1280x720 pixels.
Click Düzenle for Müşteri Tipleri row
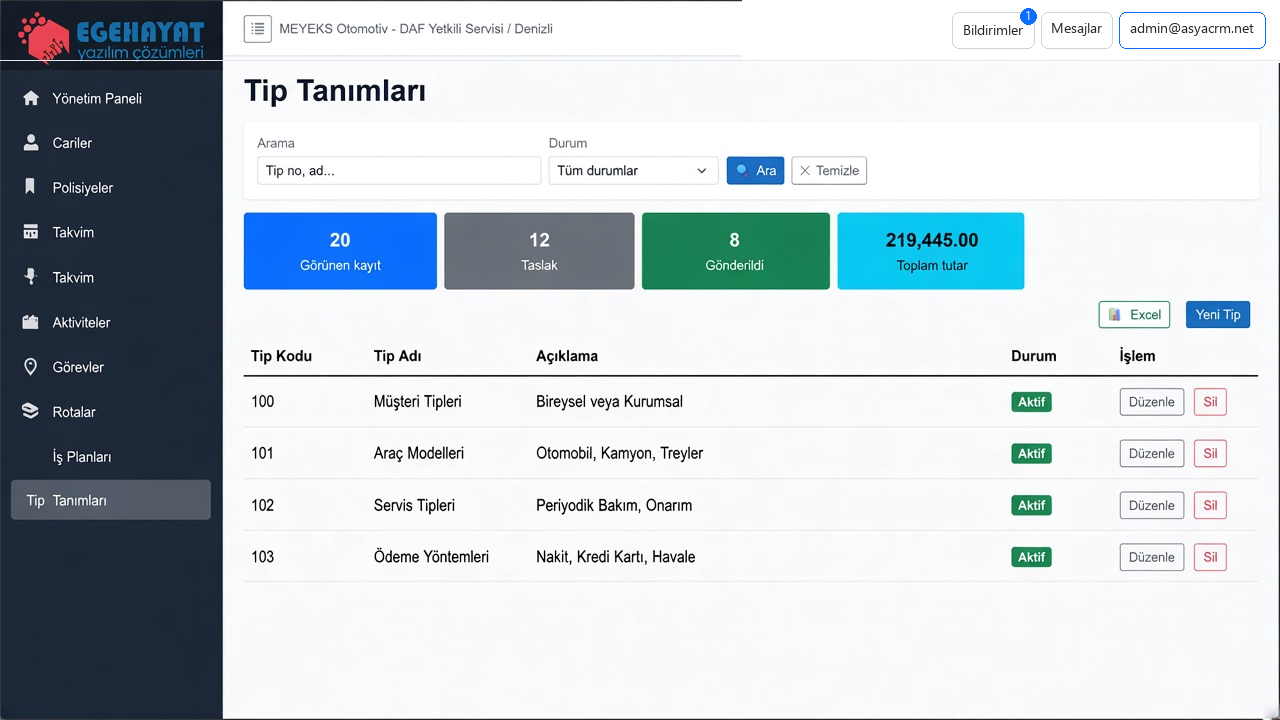tap(1152, 402)
